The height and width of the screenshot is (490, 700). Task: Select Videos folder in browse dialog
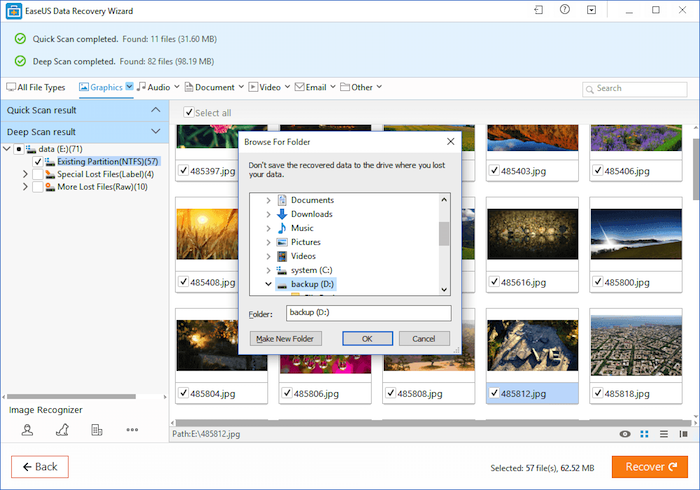303,256
